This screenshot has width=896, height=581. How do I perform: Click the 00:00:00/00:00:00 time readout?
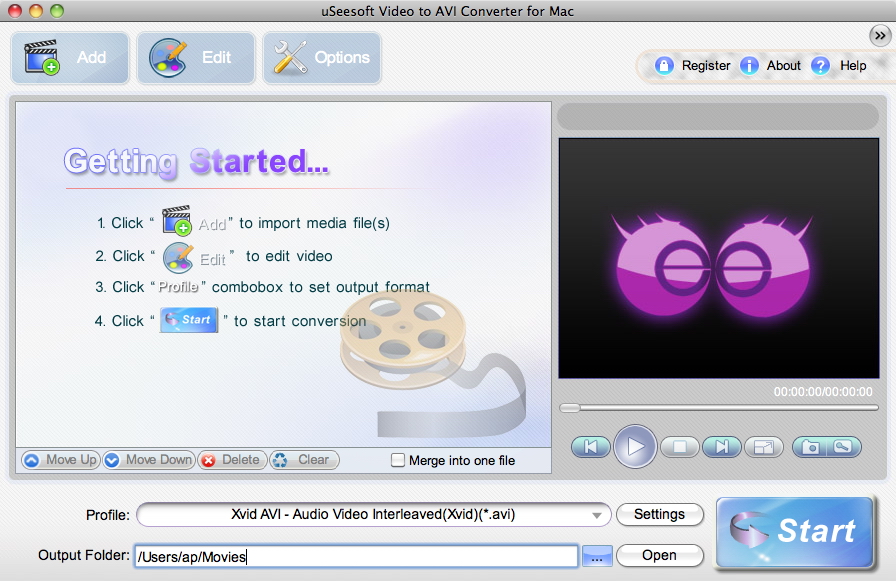[823, 392]
